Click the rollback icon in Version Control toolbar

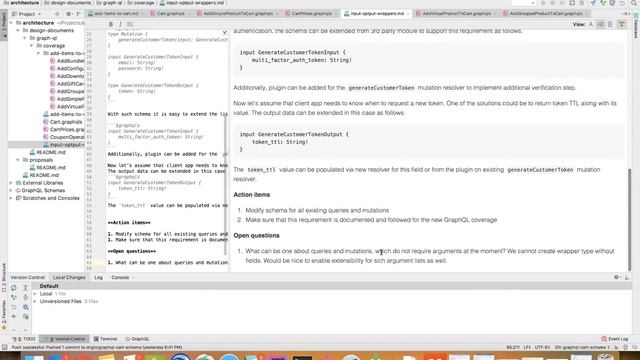click(14, 307)
